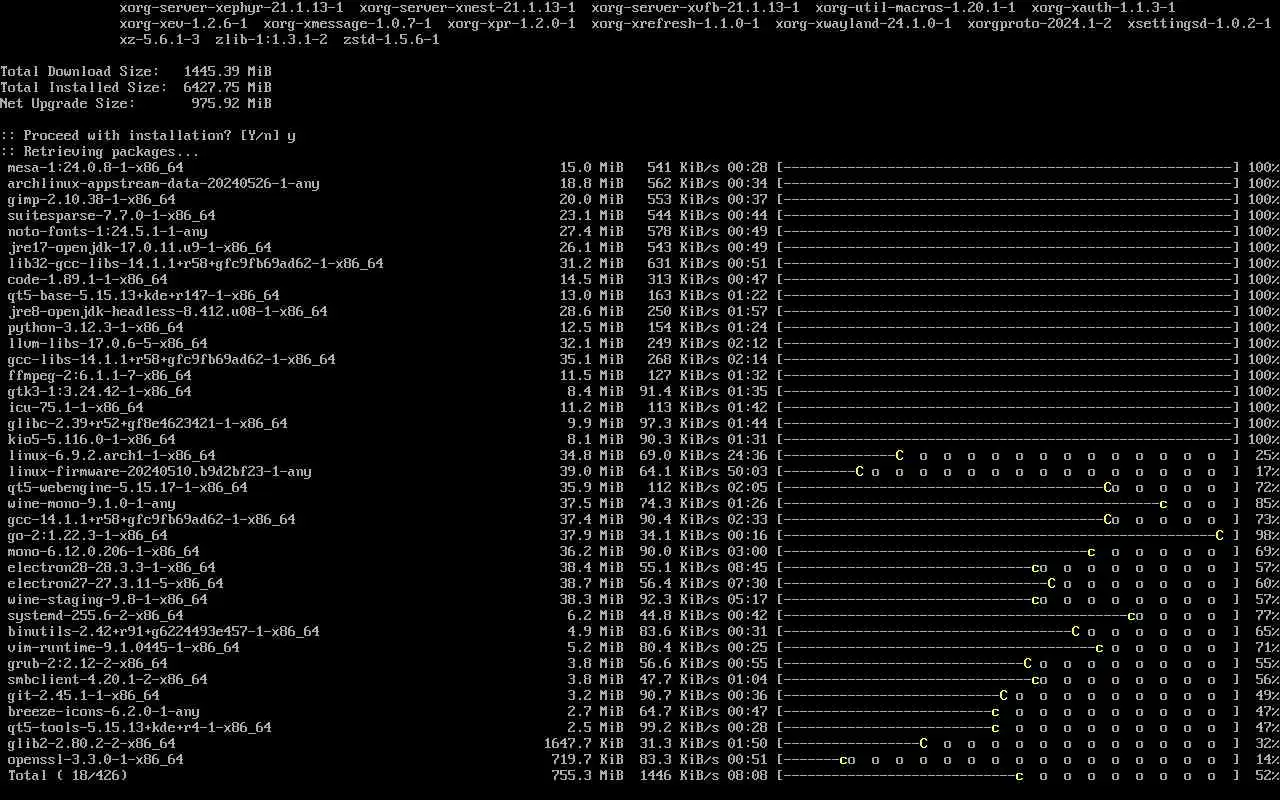Select the openssl-3.3.0-1-x86_64 entry
The width and height of the screenshot is (1280, 800).
[x=95, y=760]
